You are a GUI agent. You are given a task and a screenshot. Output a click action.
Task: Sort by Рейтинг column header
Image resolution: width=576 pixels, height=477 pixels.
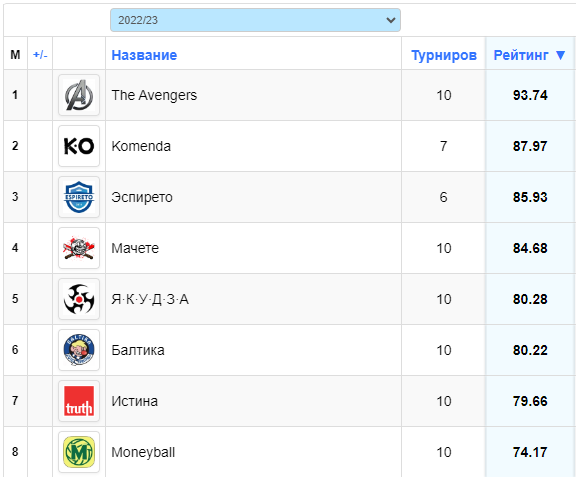tap(521, 55)
